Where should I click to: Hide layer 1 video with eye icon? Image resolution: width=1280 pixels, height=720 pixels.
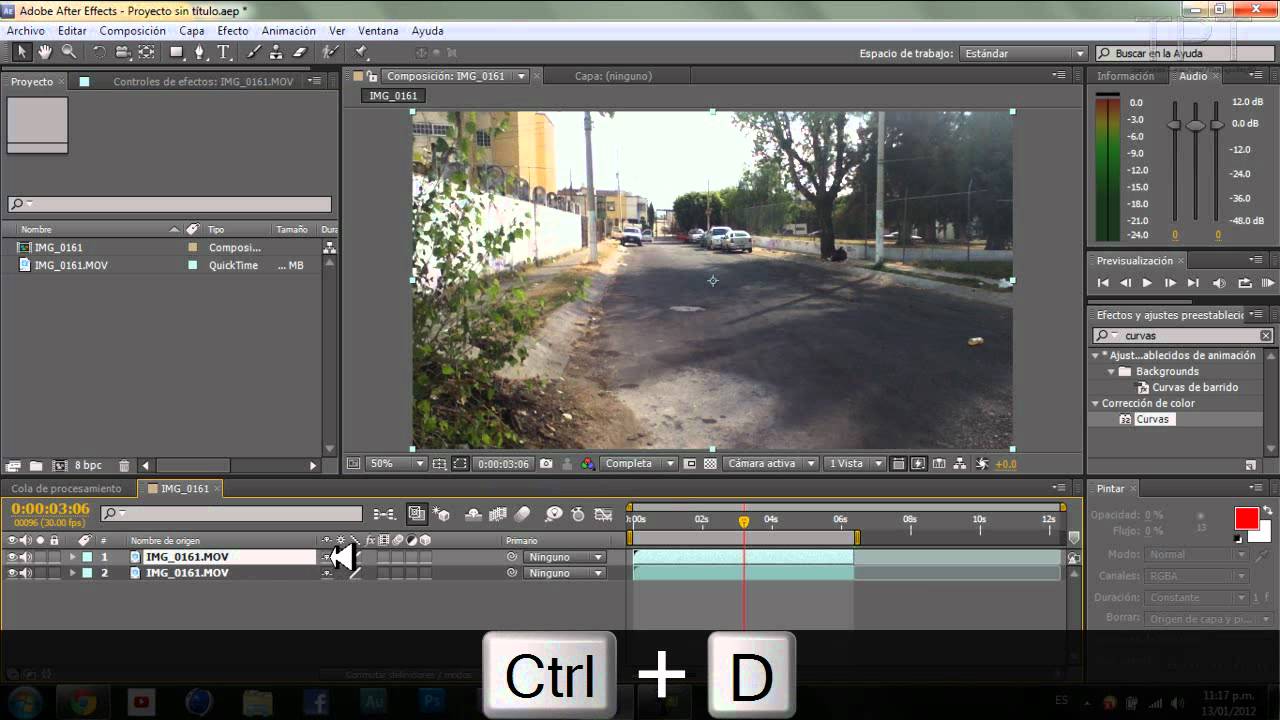point(12,557)
